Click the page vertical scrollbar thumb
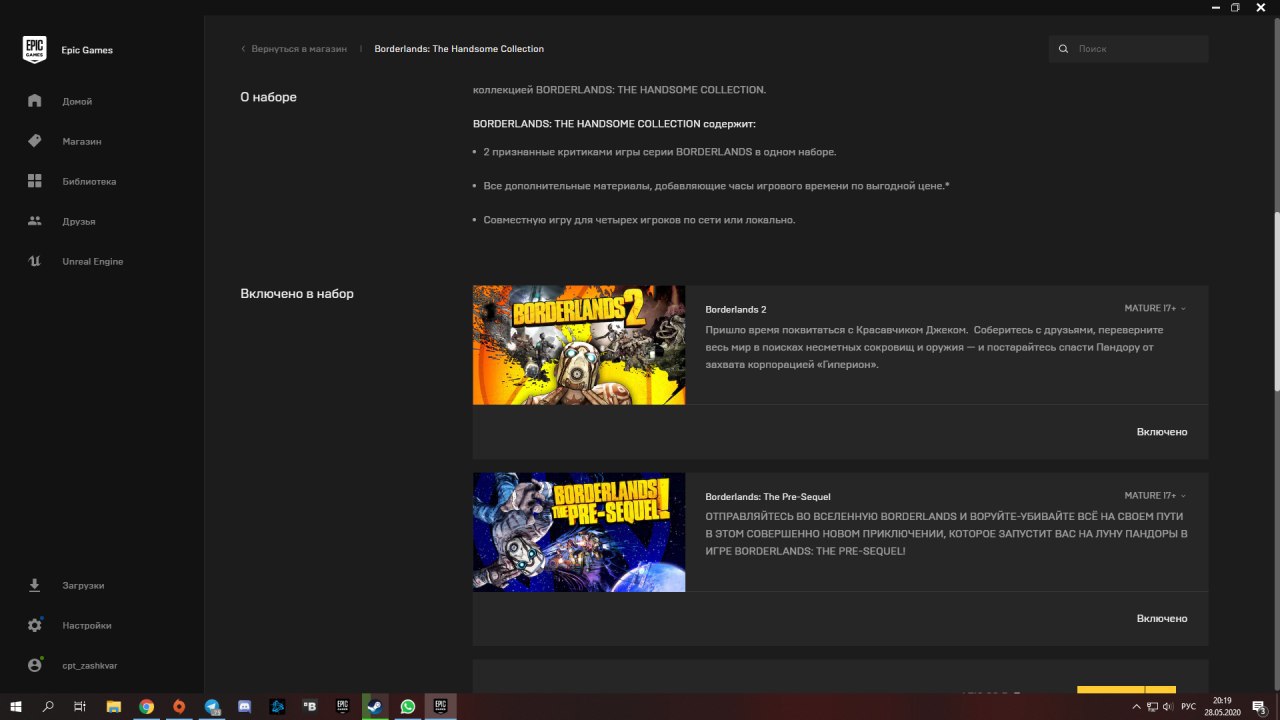1280x720 pixels. tap(1275, 302)
